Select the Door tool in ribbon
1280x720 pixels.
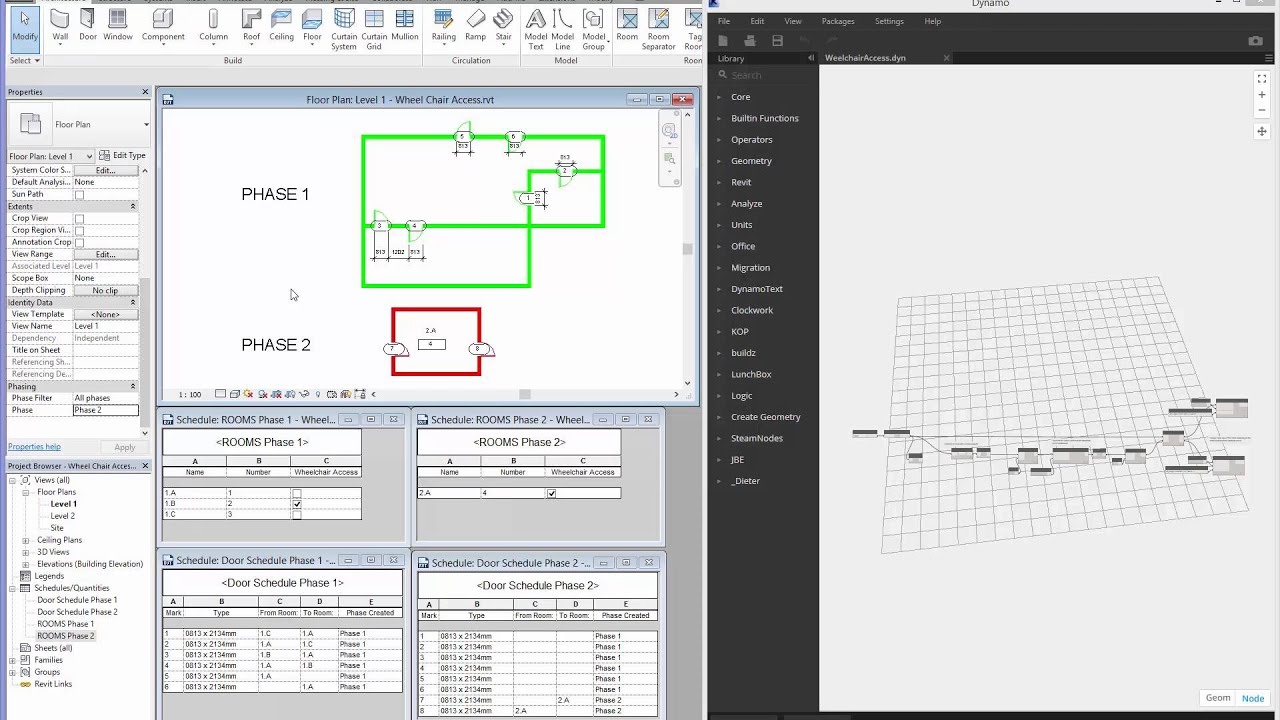tap(88, 24)
